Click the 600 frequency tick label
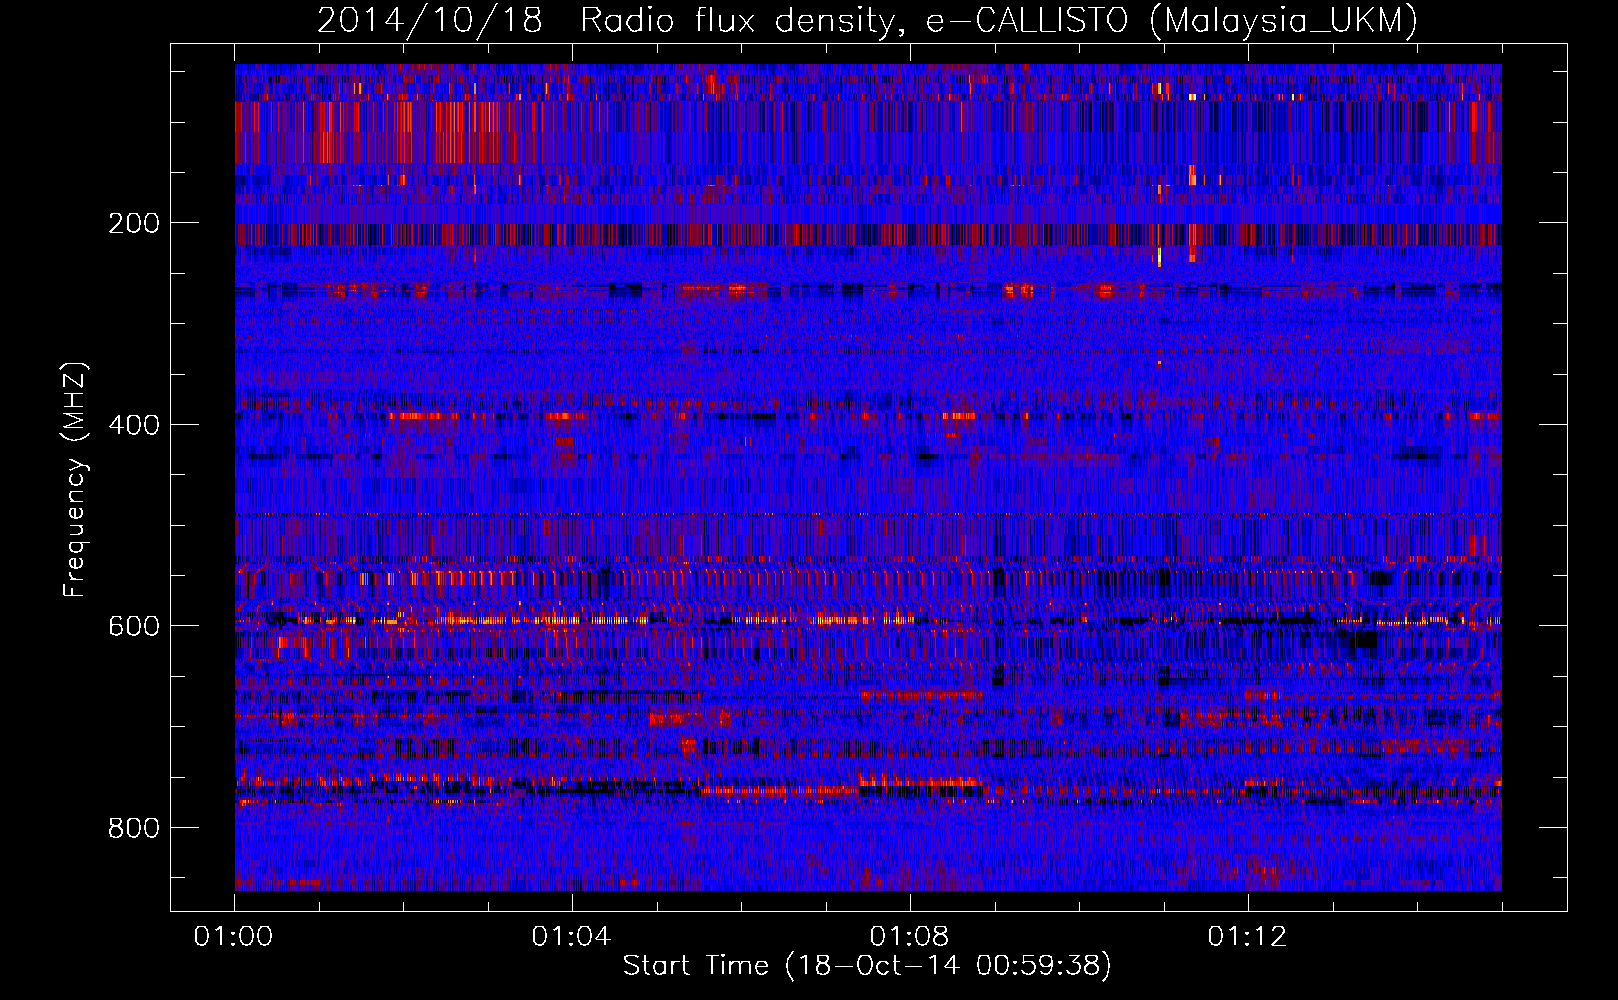1618x1000 pixels. 134,626
